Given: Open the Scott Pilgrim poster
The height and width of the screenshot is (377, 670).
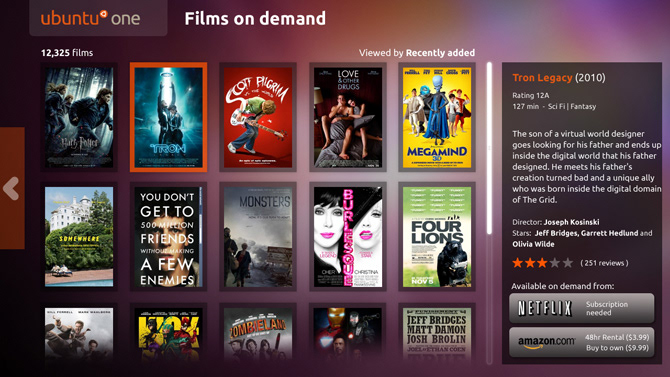Looking at the screenshot, I should point(258,117).
